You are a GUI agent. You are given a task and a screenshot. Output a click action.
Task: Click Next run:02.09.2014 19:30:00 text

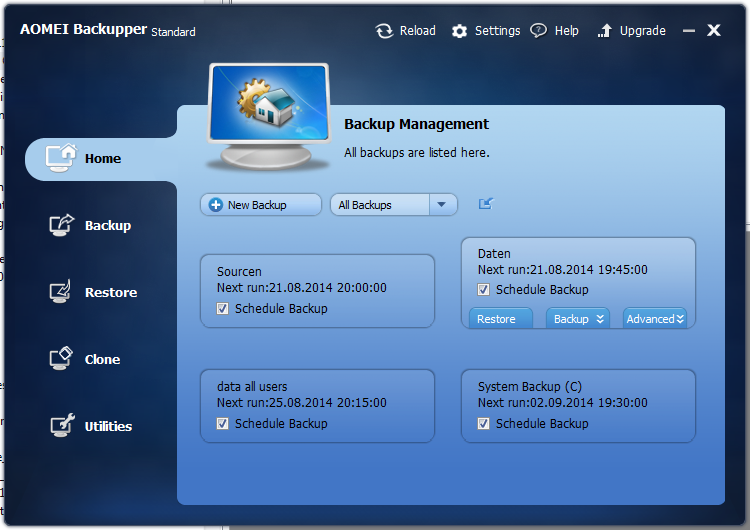click(562, 403)
